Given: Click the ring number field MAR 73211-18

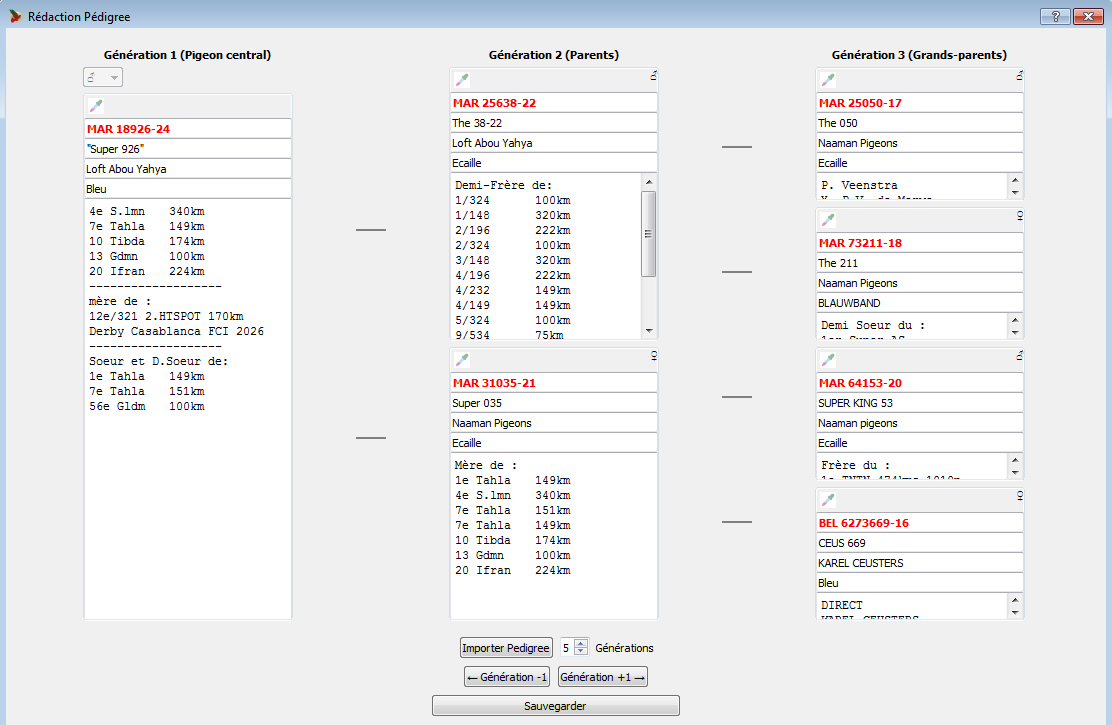Looking at the screenshot, I should [920, 243].
